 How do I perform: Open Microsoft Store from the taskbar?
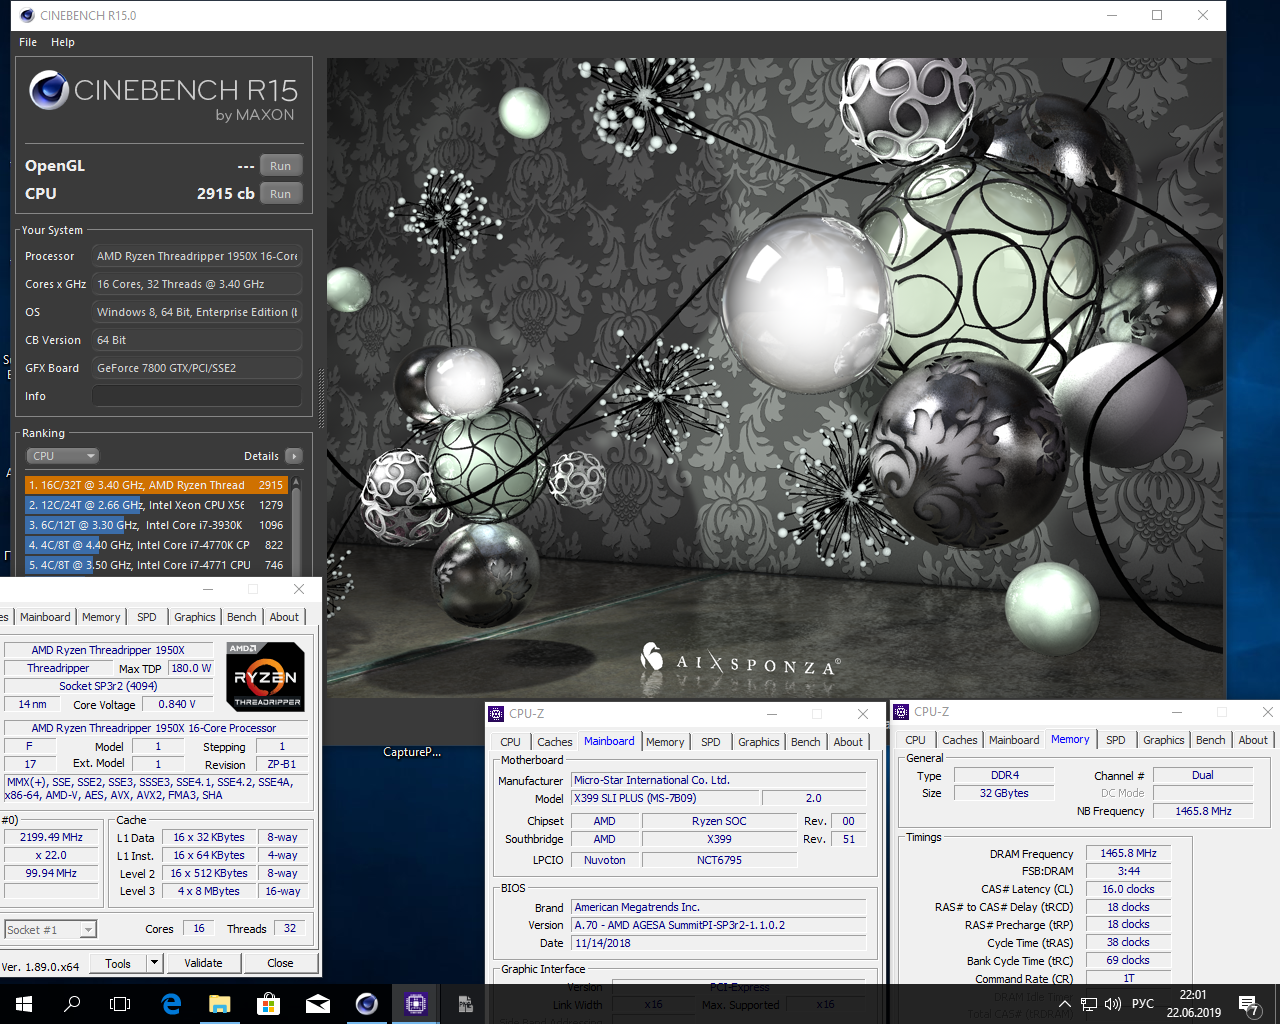click(268, 1004)
